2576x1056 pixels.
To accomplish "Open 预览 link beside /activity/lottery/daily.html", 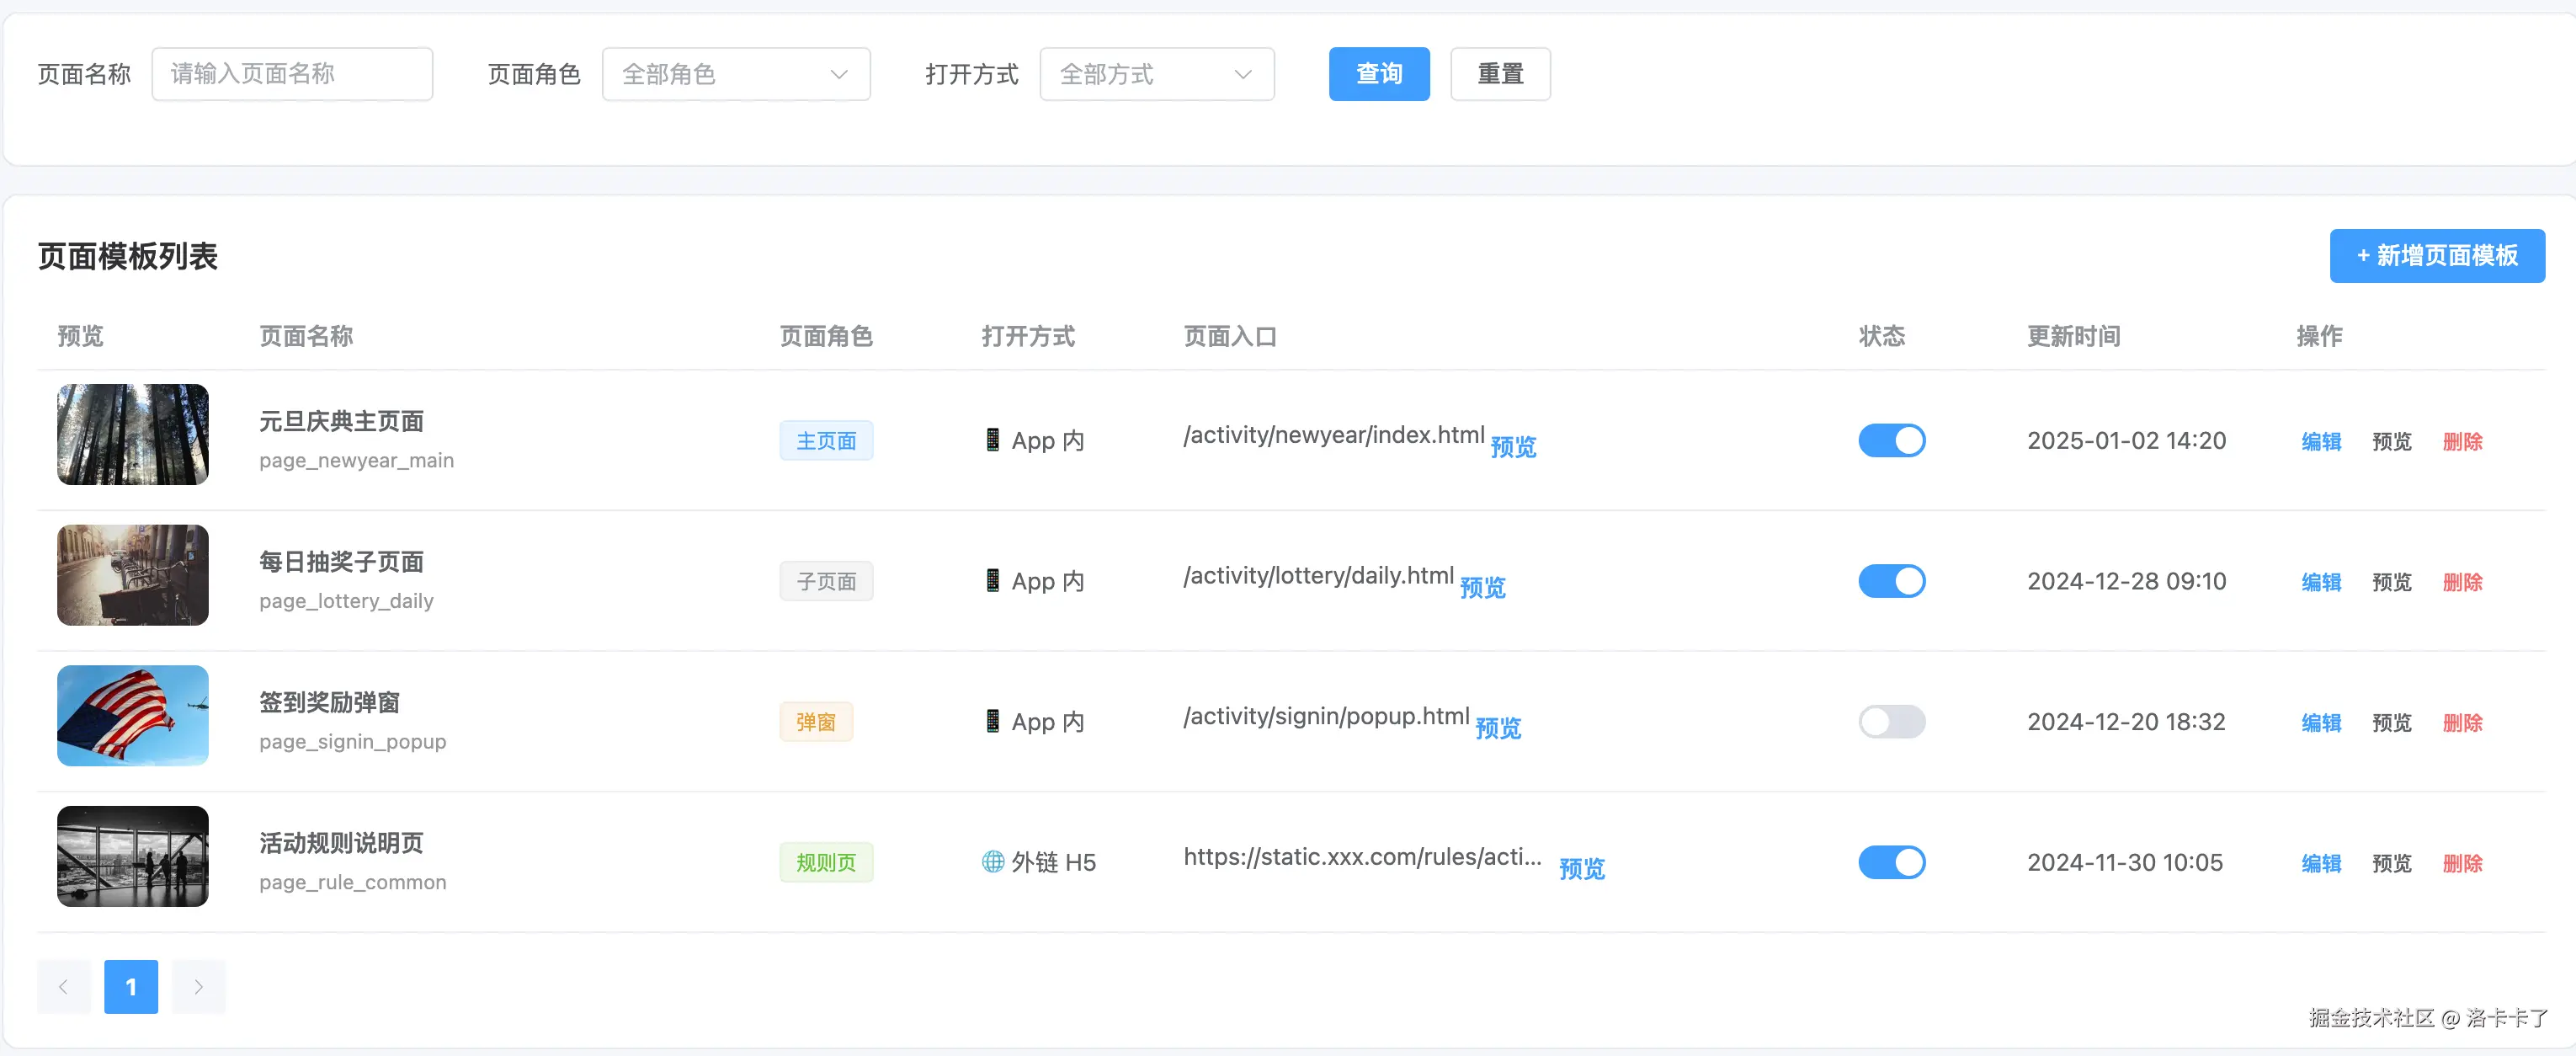I will (1482, 587).
